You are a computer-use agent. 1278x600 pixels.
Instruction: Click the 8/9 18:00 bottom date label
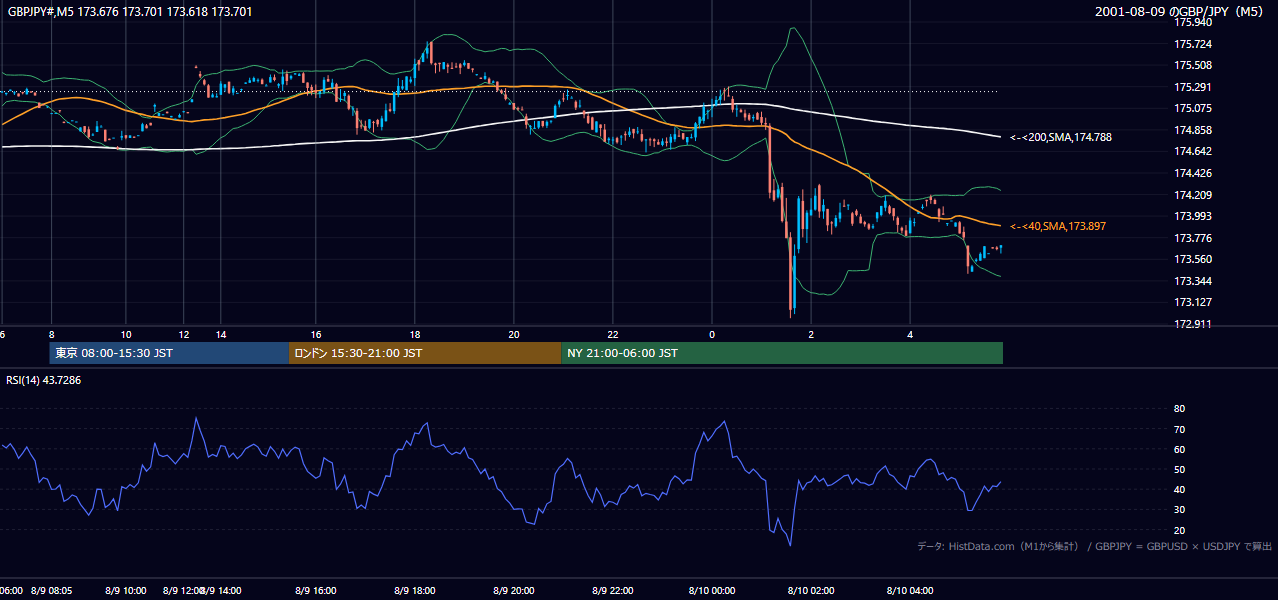click(415, 591)
